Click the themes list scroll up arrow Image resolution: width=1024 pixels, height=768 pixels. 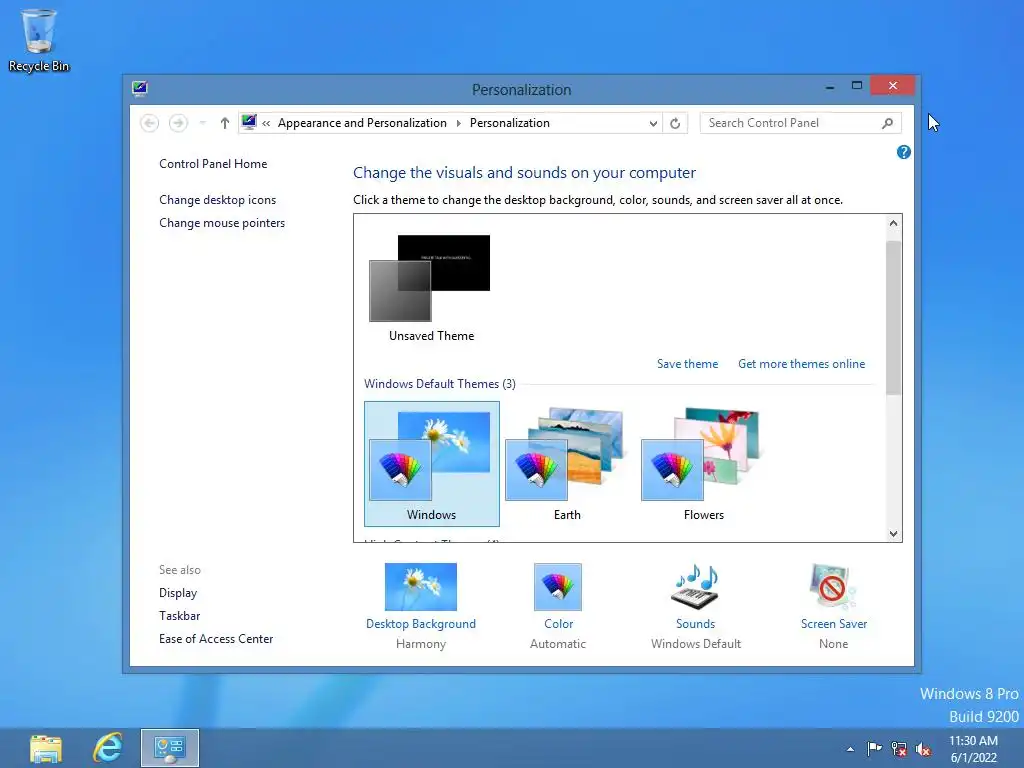[893, 223]
